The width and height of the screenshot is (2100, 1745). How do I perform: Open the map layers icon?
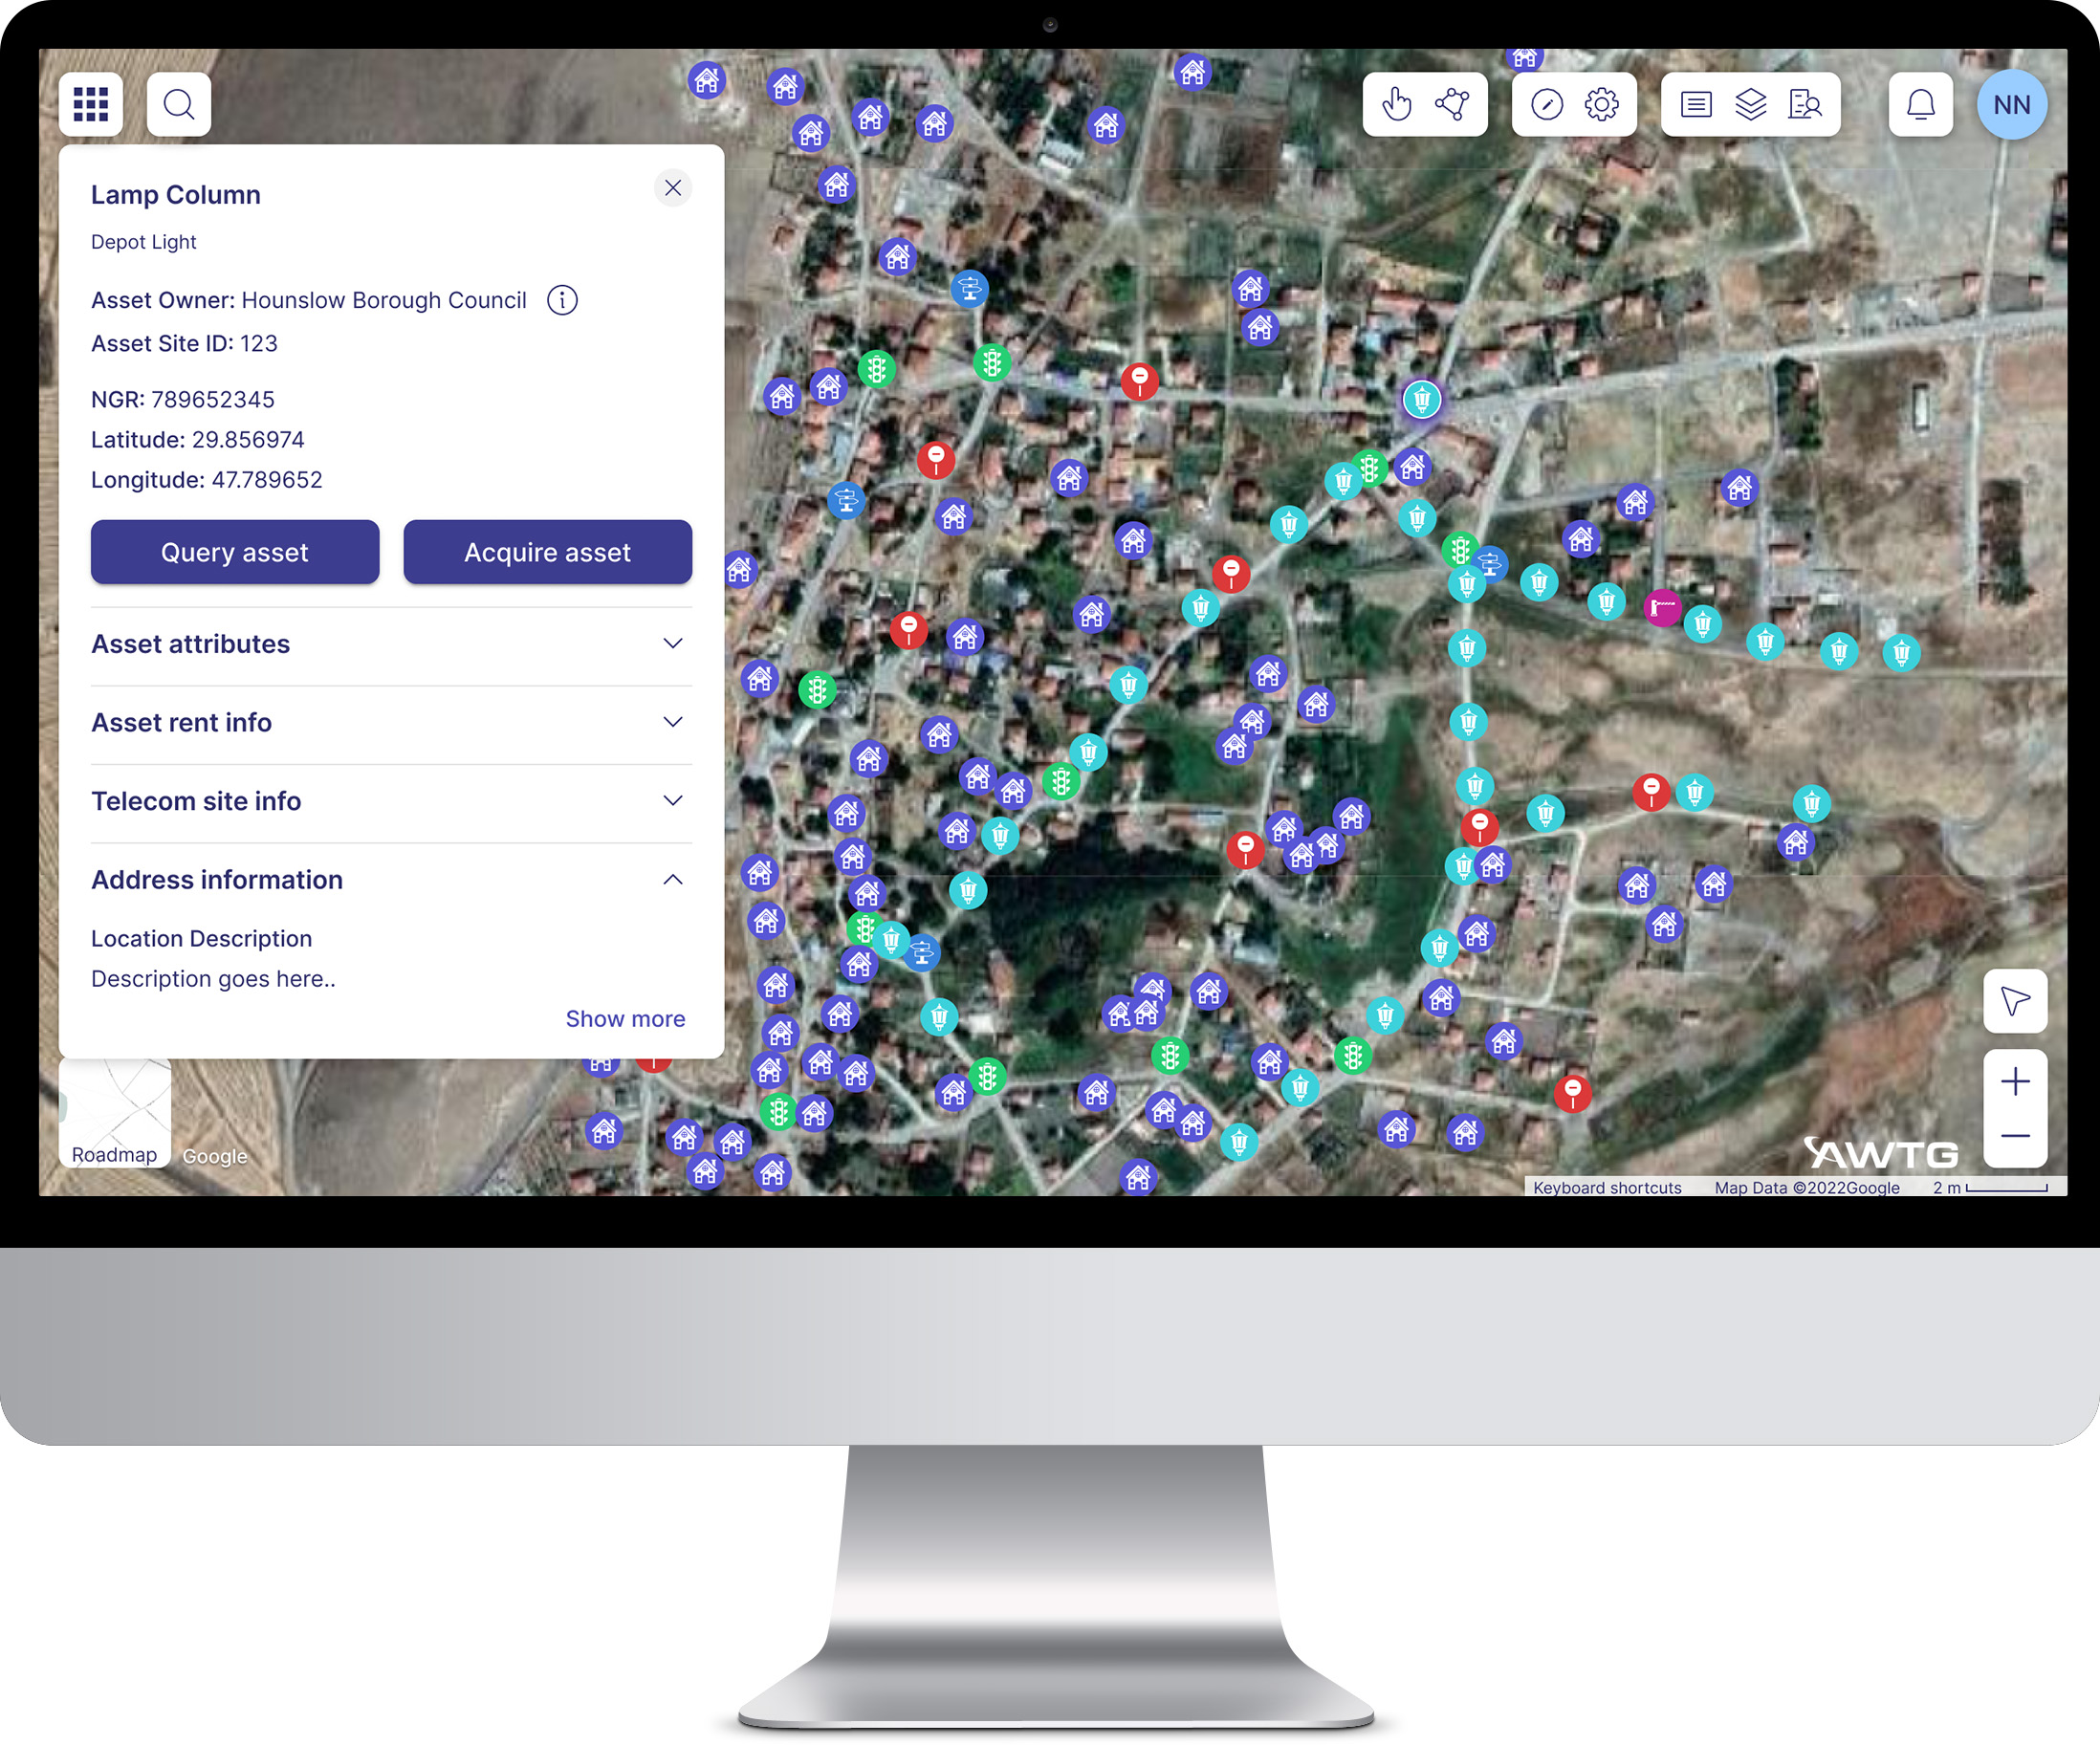1751,104
